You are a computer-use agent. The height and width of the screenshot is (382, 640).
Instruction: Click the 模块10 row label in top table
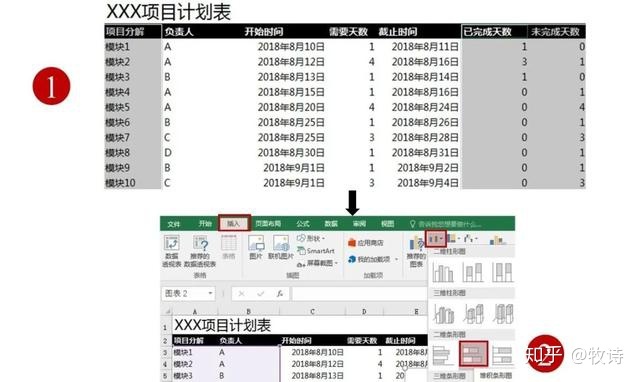coord(120,183)
